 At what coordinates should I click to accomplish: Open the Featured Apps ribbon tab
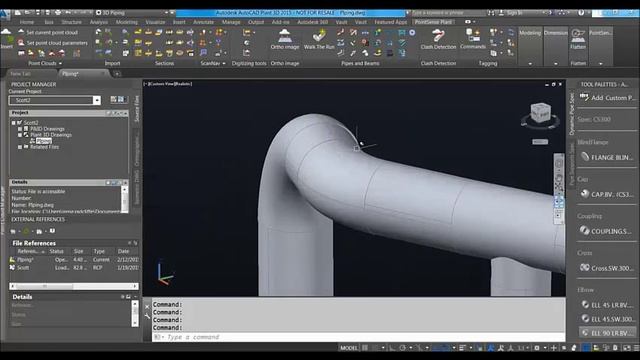391,22
